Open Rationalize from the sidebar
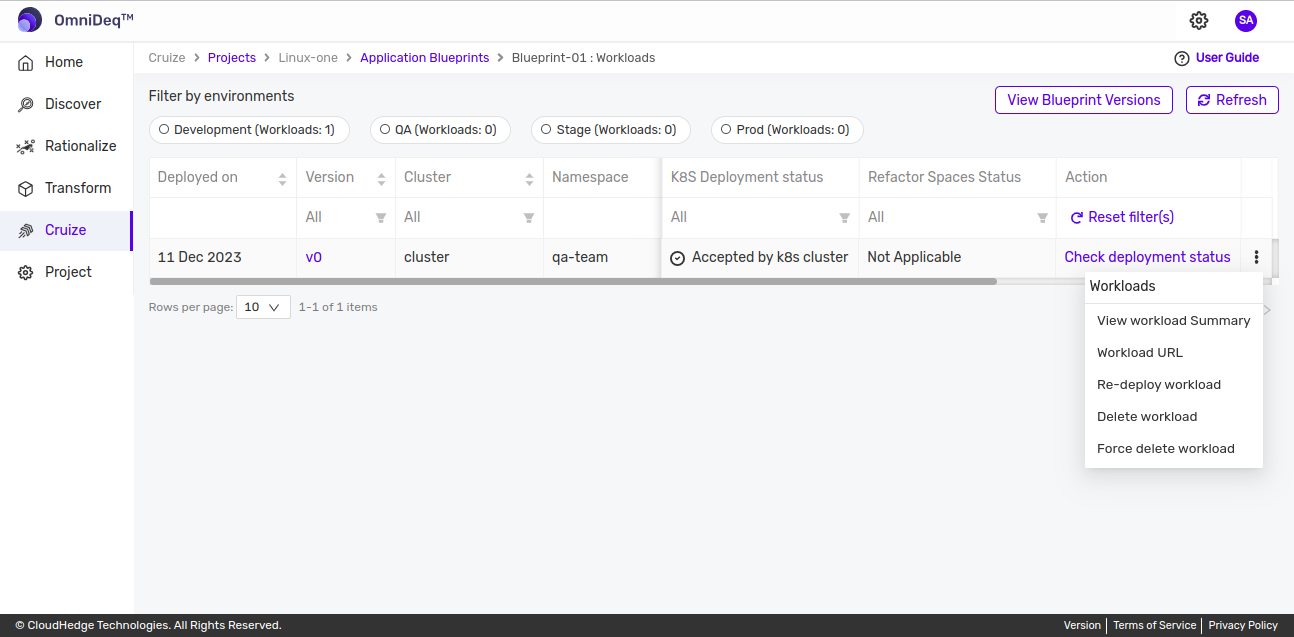1294x637 pixels. (65, 146)
